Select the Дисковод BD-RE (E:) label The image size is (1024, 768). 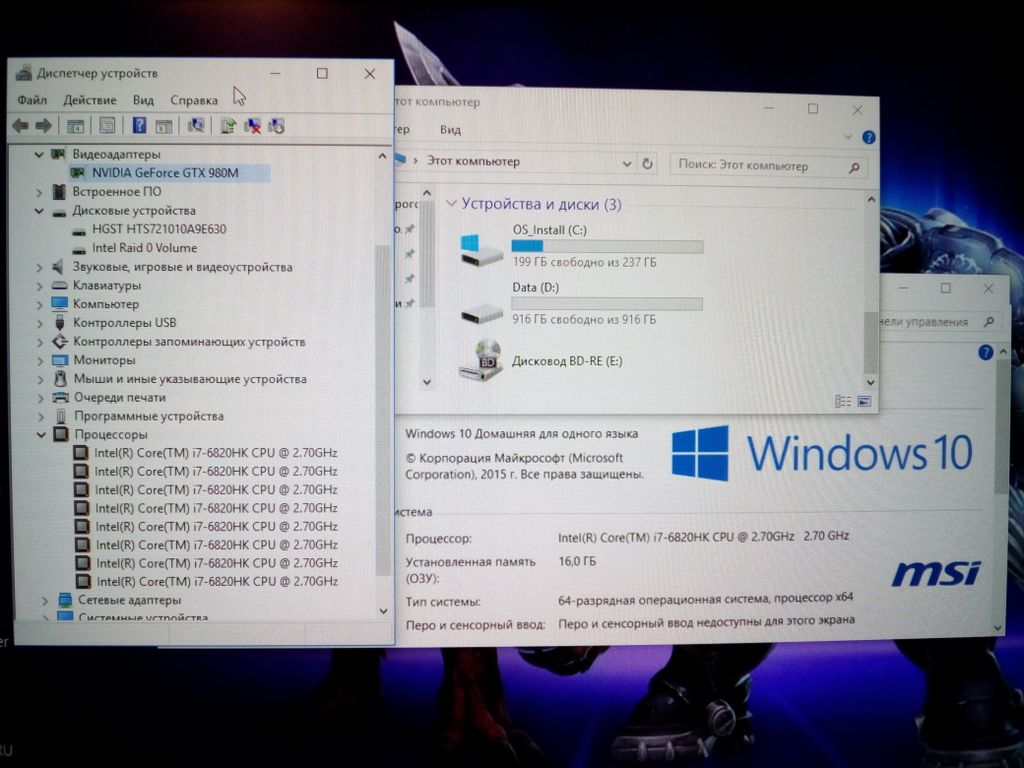pyautogui.click(x=567, y=360)
